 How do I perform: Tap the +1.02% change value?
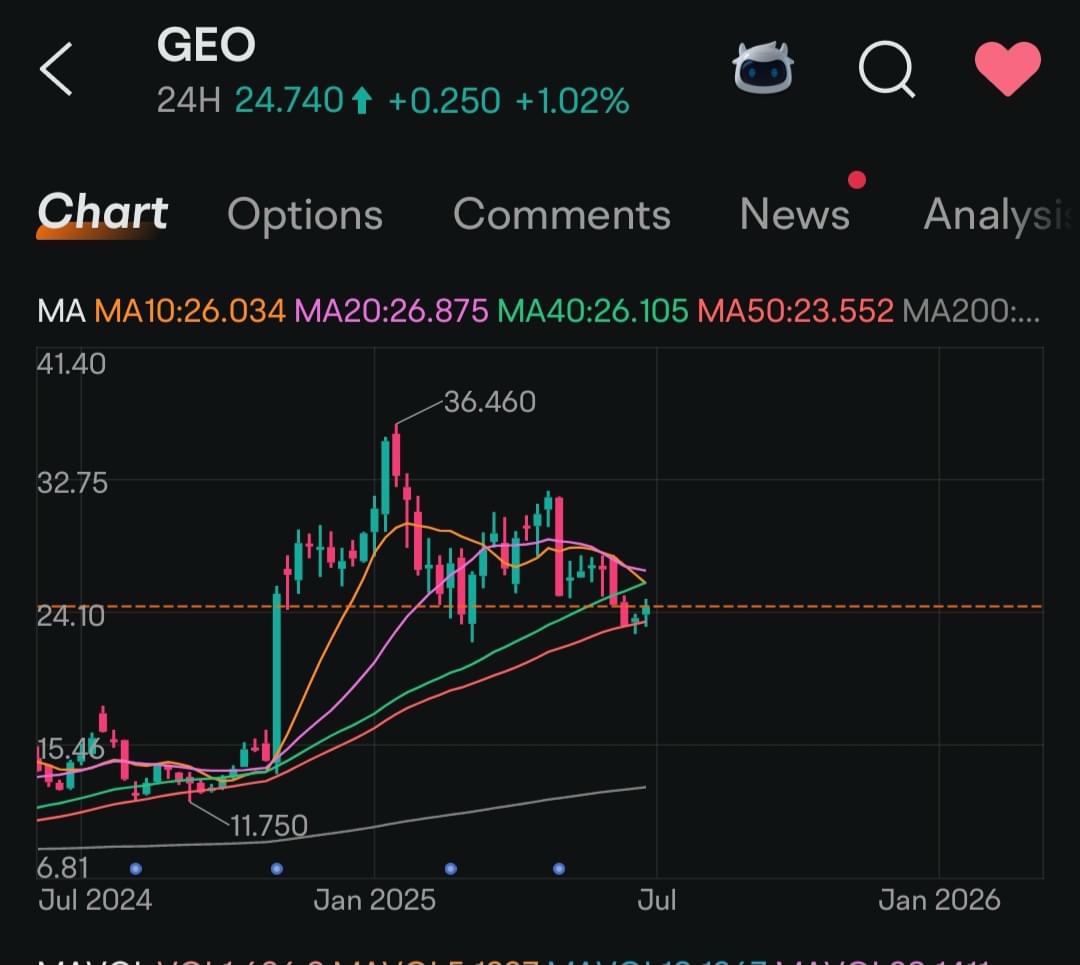point(572,101)
